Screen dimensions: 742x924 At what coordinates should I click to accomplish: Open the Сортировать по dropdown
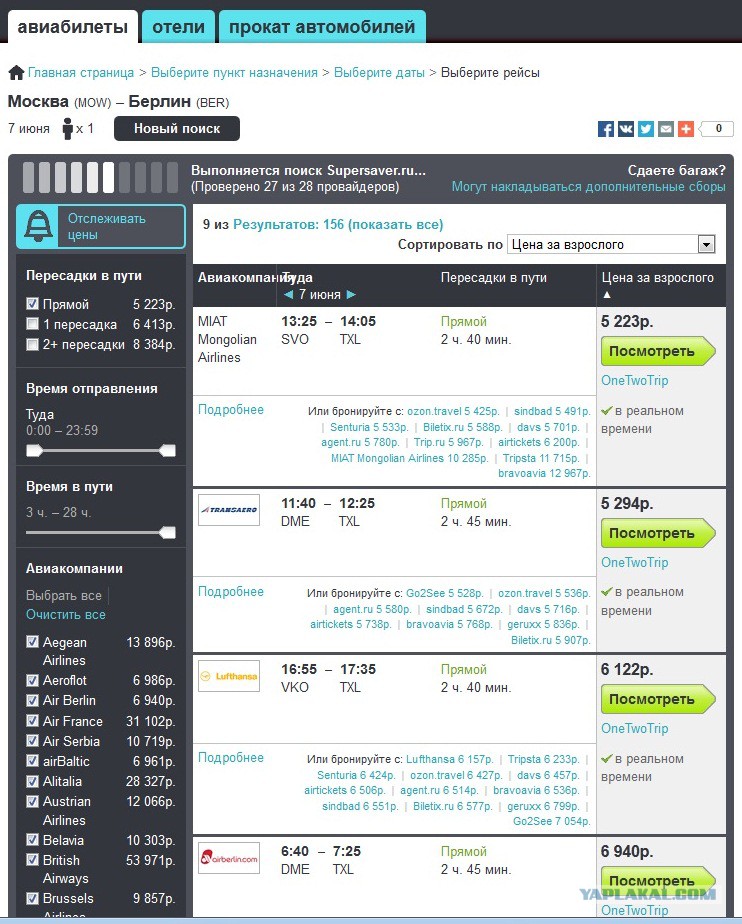pos(611,244)
